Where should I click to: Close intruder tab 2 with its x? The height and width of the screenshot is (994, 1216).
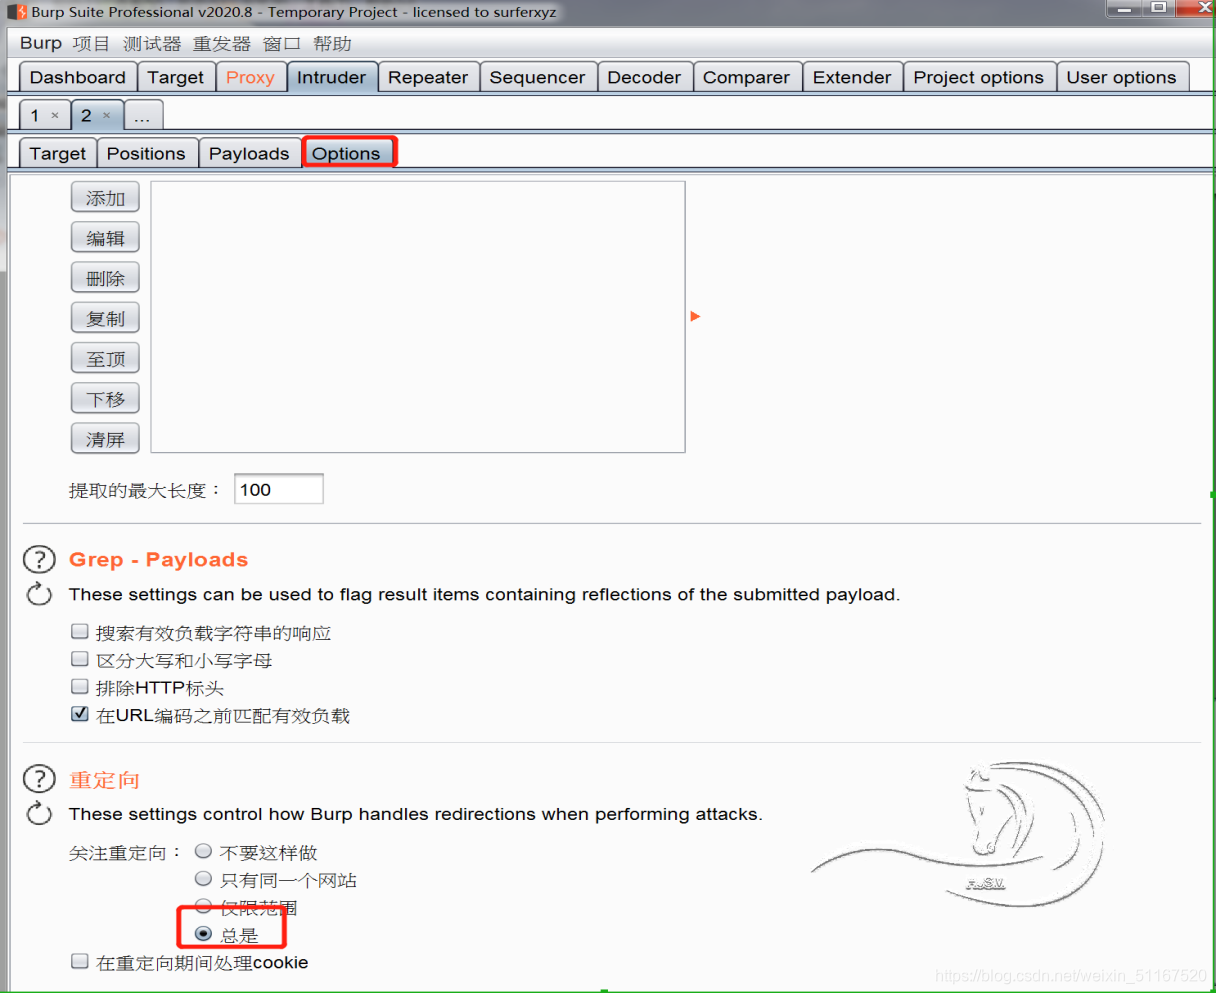click(107, 116)
